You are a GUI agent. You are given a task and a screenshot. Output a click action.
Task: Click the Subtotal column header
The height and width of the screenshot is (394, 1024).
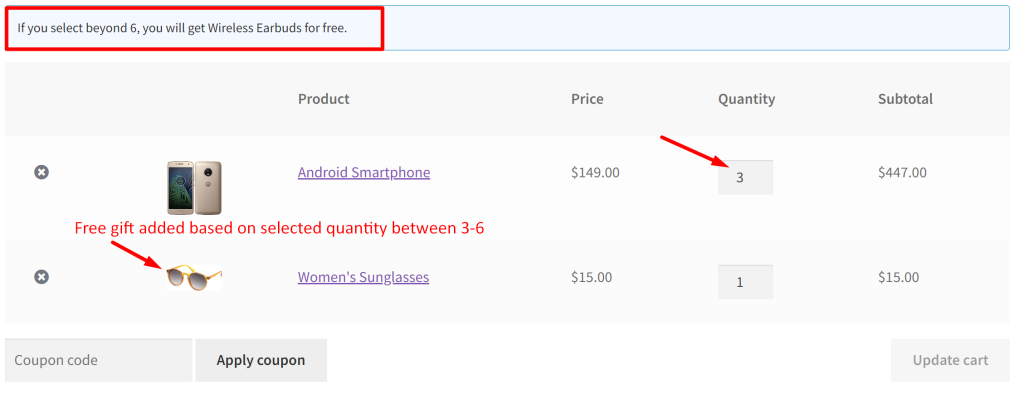click(905, 99)
